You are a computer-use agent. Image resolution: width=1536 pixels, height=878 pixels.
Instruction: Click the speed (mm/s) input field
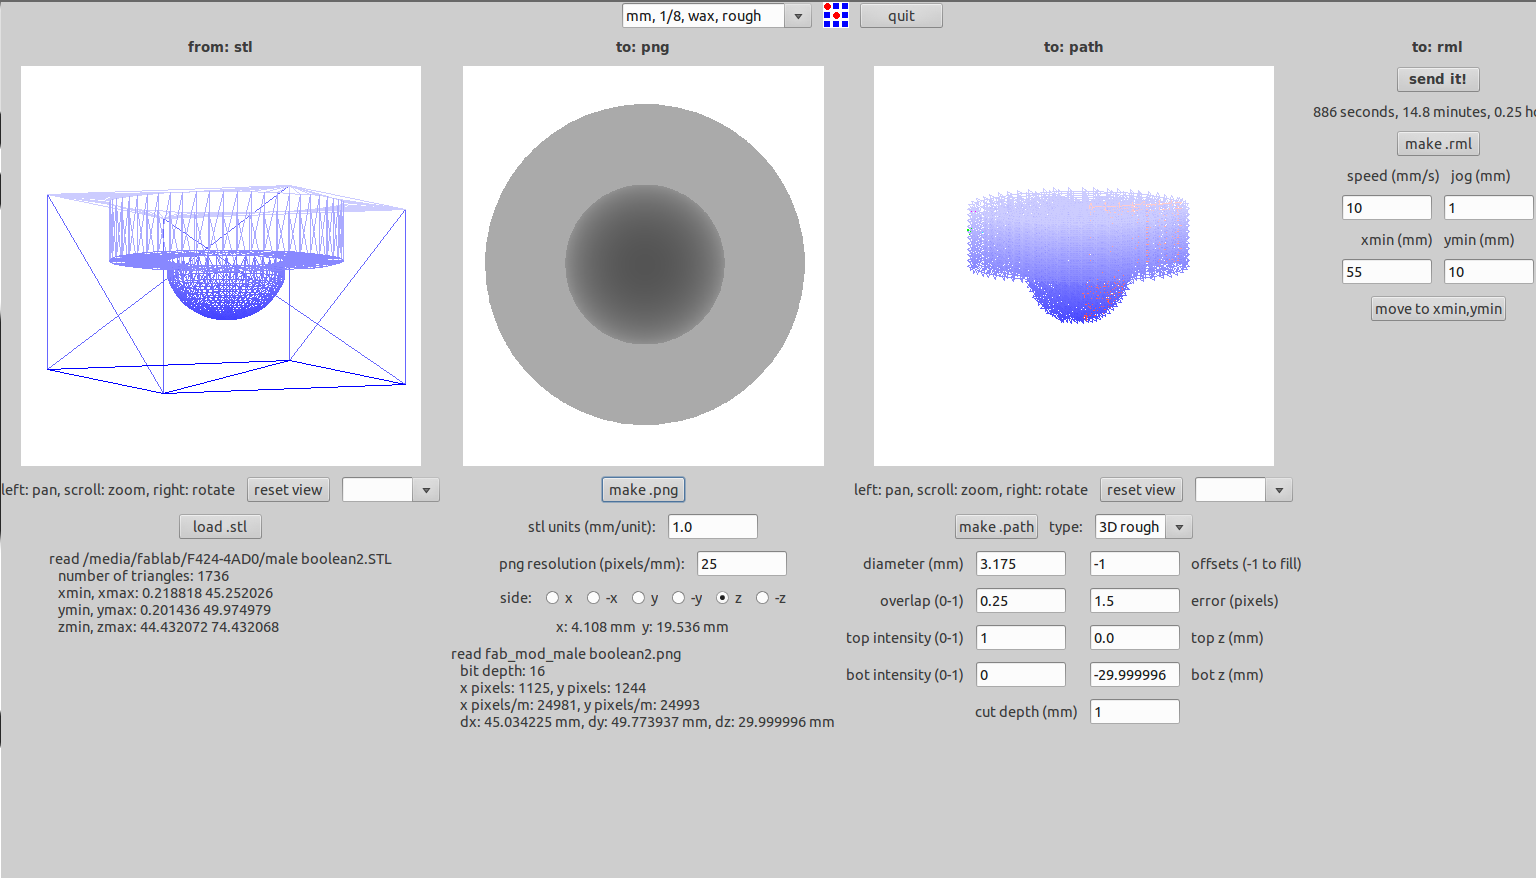[1386, 208]
